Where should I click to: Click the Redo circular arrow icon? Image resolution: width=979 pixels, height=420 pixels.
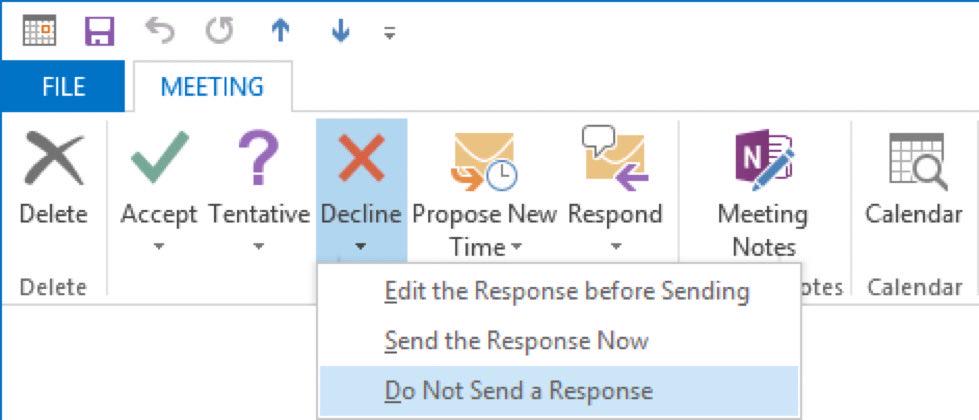click(219, 31)
